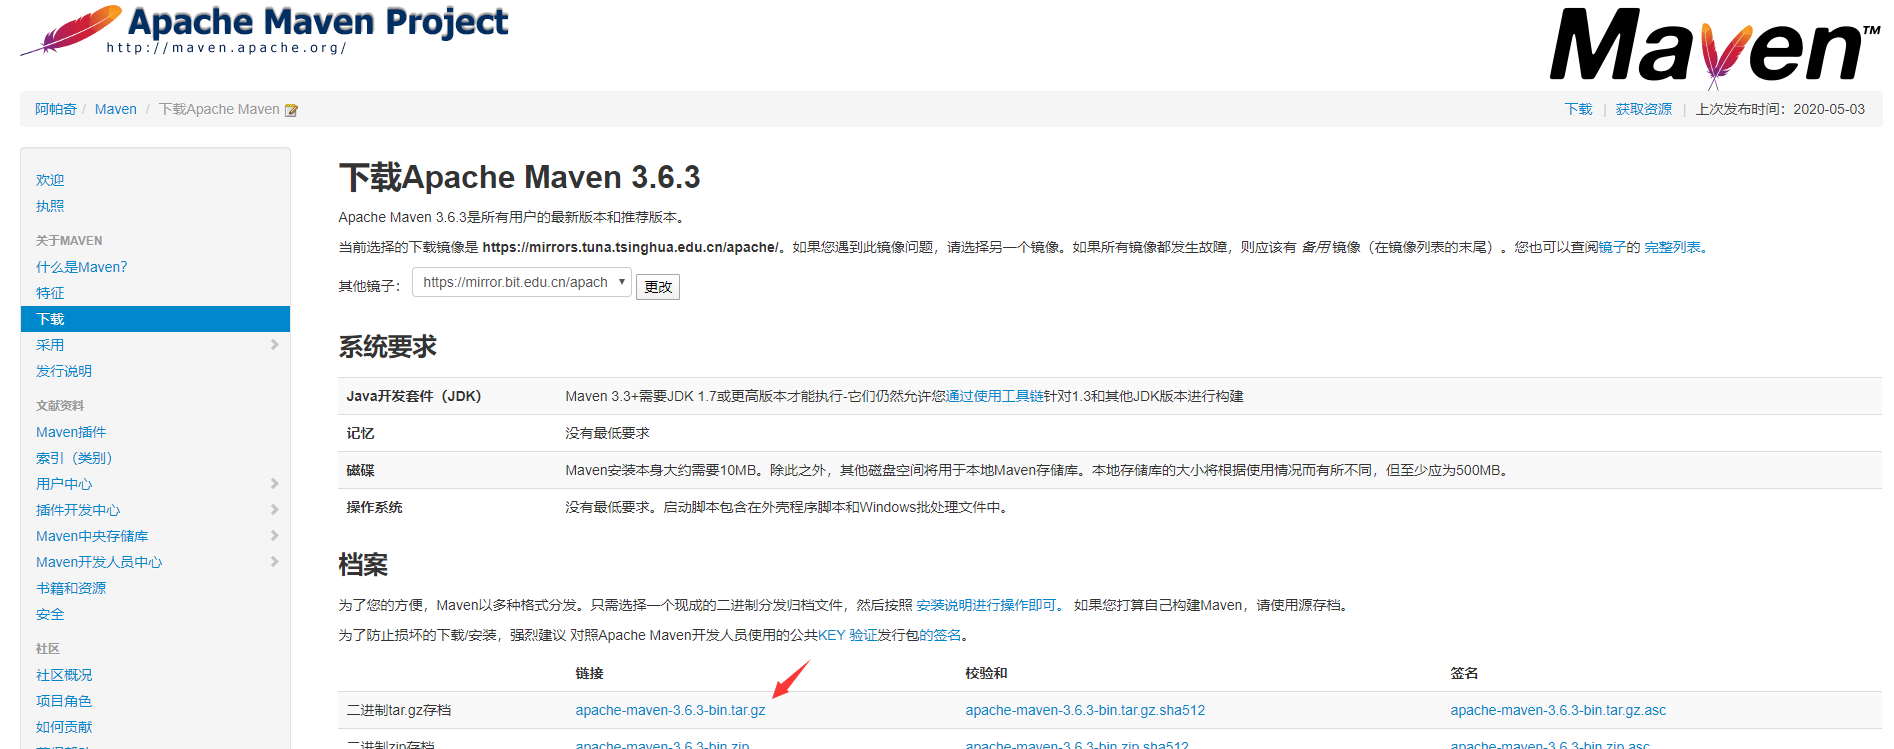Image resolution: width=1894 pixels, height=749 pixels.
Task: Open 执照 in the sidebar
Action: tap(50, 206)
